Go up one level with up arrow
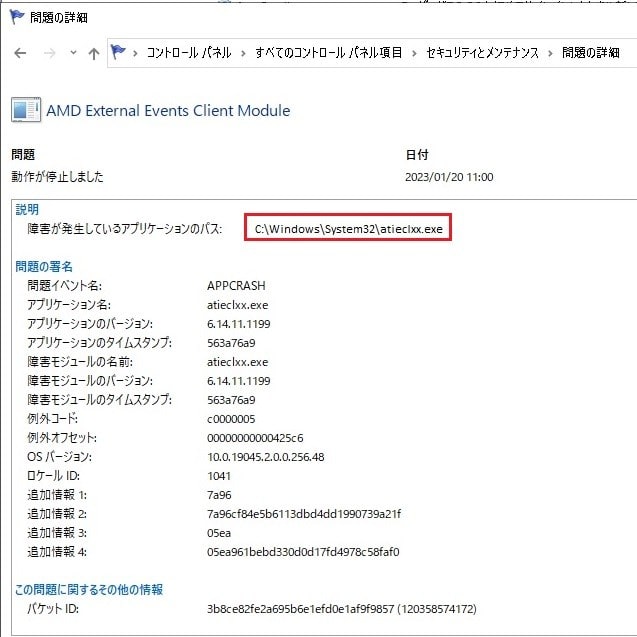 coord(94,53)
